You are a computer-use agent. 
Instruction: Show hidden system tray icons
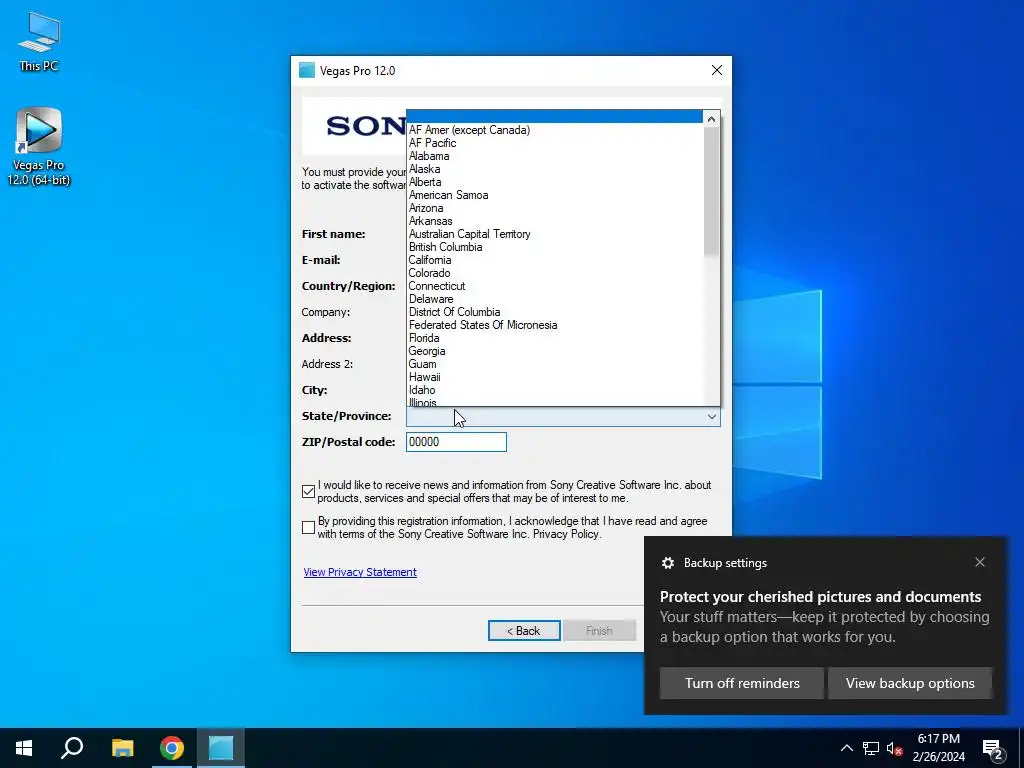click(846, 748)
